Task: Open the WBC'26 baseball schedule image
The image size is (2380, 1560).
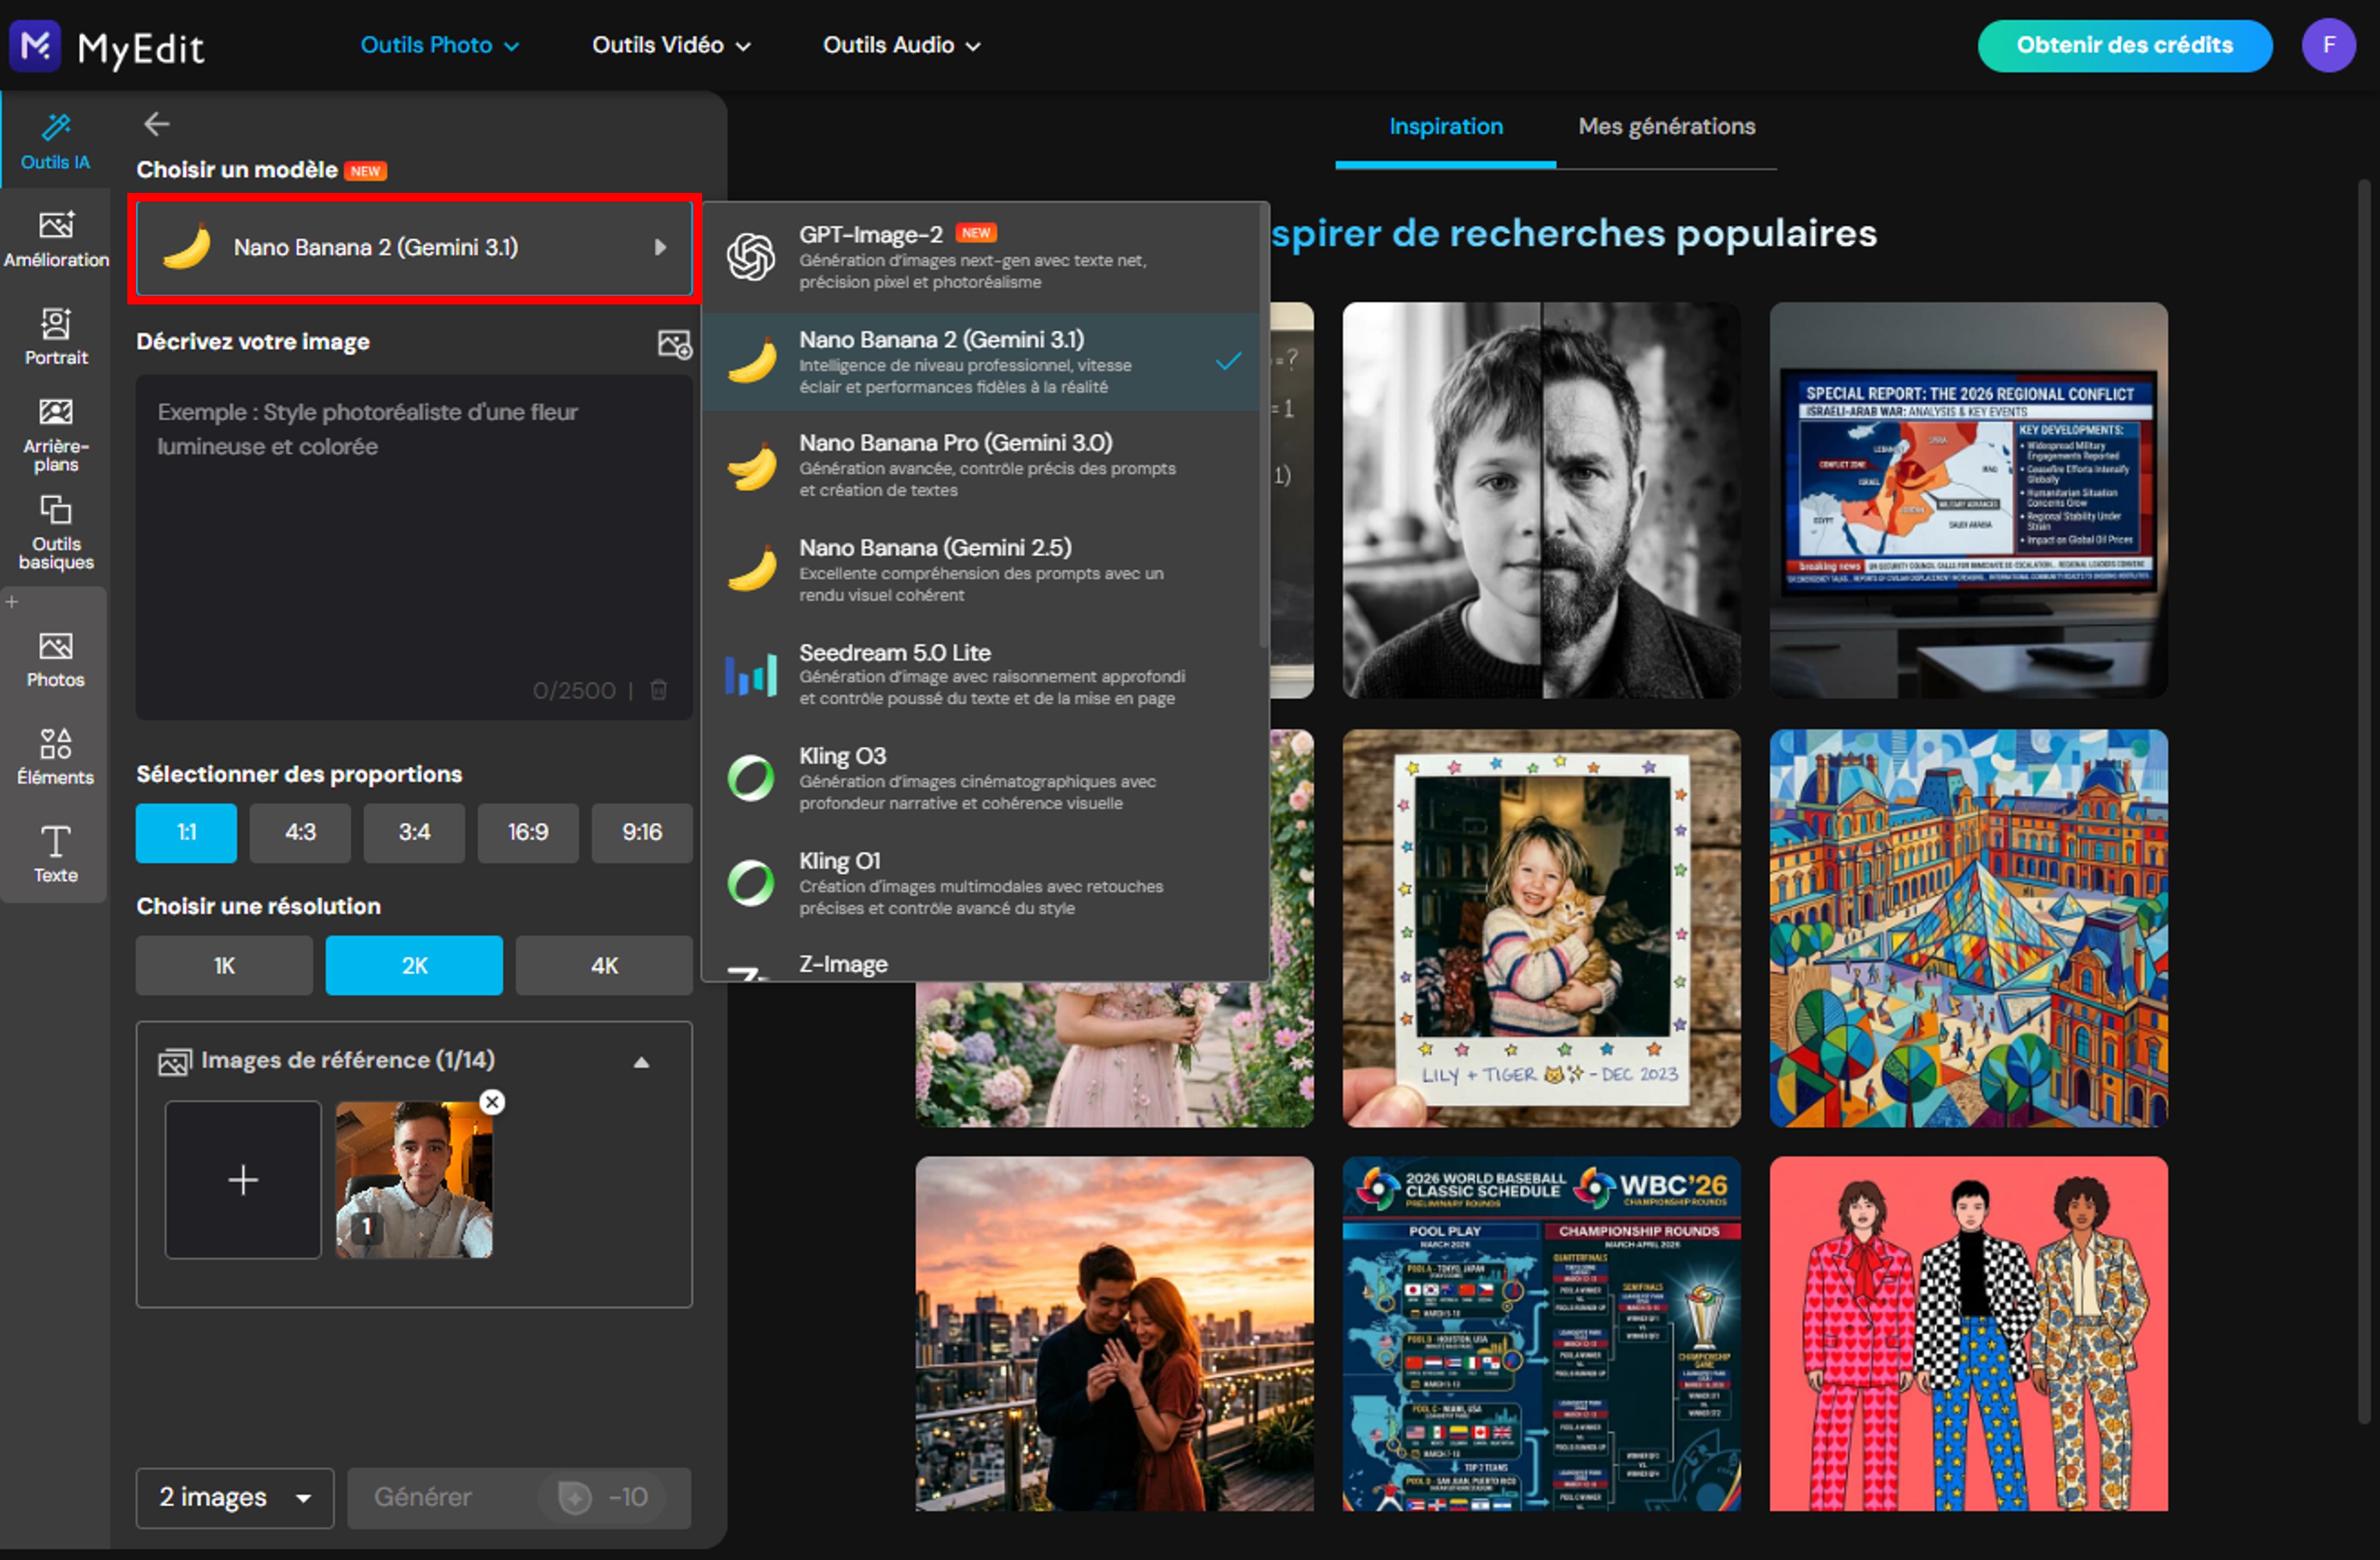Action: [1541, 1333]
